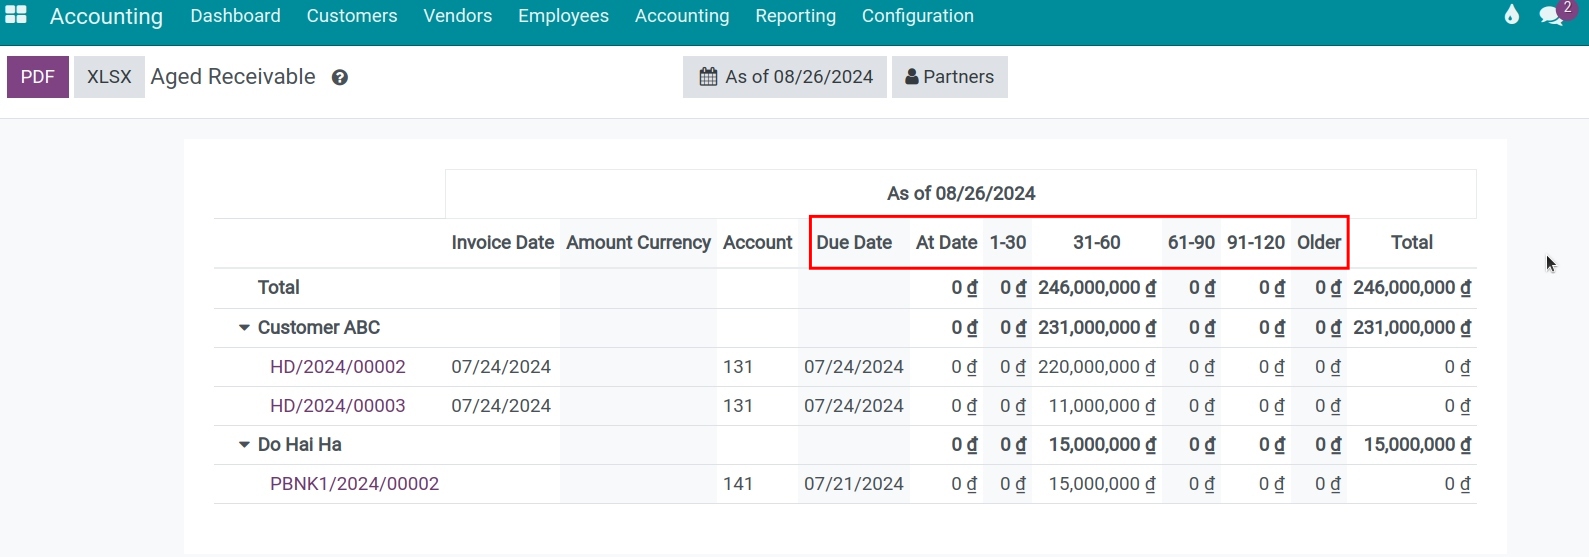
Task: Click the 246,000,000 ₫ value in 31-60 column
Action: click(1097, 288)
